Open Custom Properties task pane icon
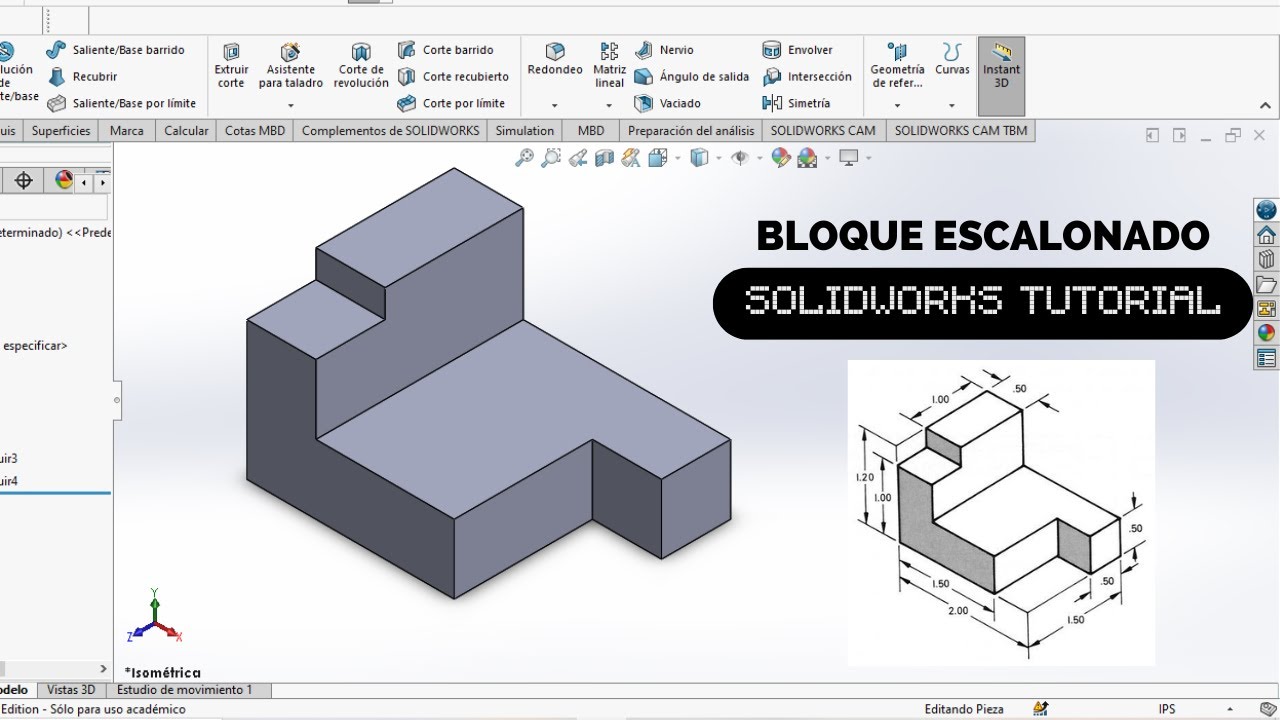 pos(1266,358)
